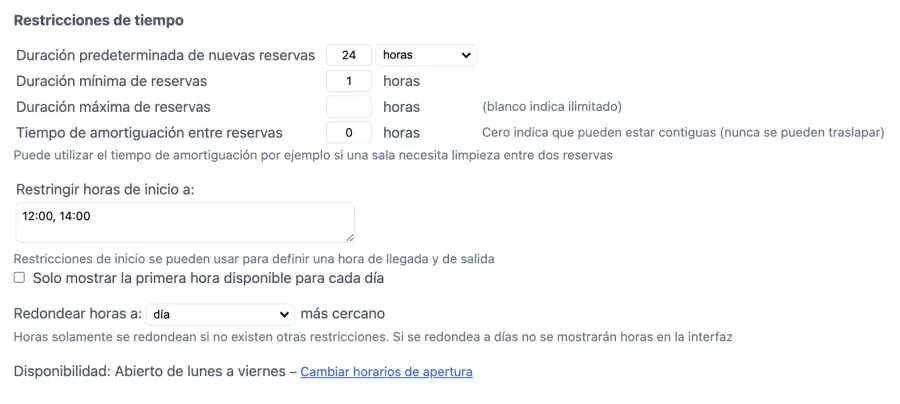Click the 'Tiempo de amortiguación entre reservas' label
Viewport: 900px width, 404px height.
point(150,132)
